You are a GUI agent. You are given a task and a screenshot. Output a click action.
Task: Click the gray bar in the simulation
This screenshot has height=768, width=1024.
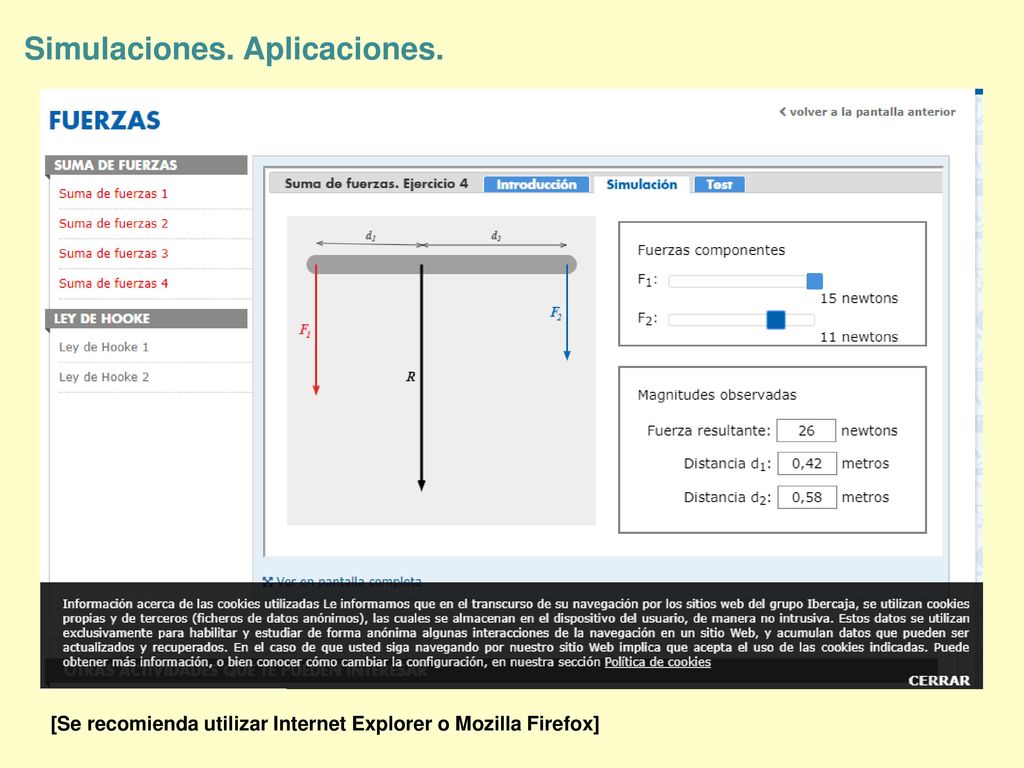[x=441, y=264]
